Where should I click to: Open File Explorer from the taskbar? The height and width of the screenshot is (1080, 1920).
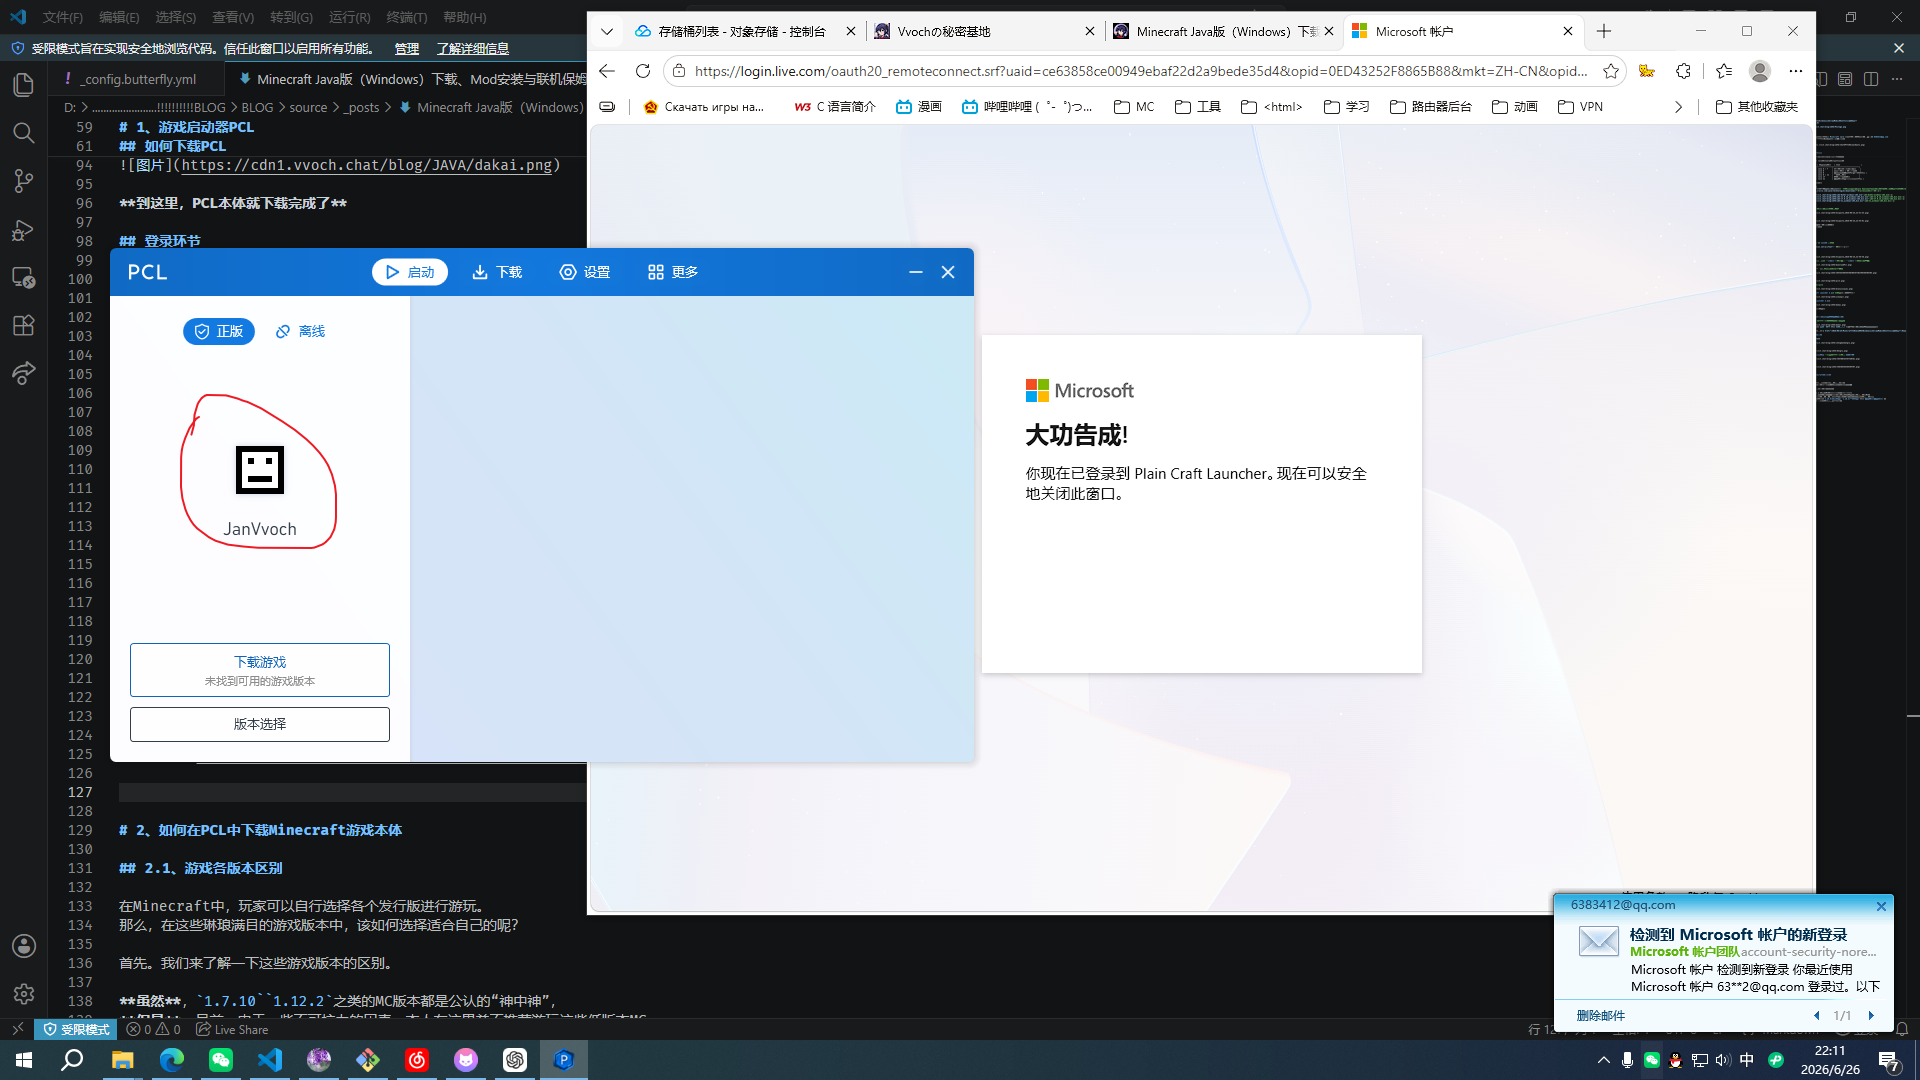point(123,1060)
